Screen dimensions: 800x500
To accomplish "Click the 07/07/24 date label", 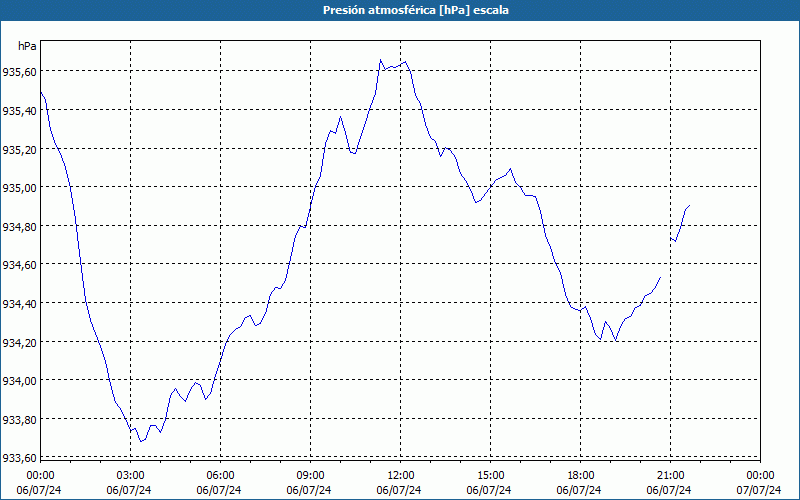I will coord(760,490).
